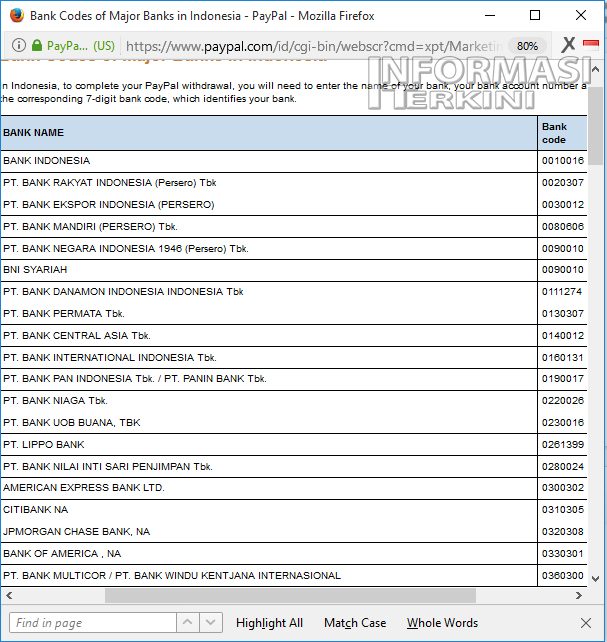Click bank code 0010016
The width and height of the screenshot is (607, 642).
click(563, 160)
